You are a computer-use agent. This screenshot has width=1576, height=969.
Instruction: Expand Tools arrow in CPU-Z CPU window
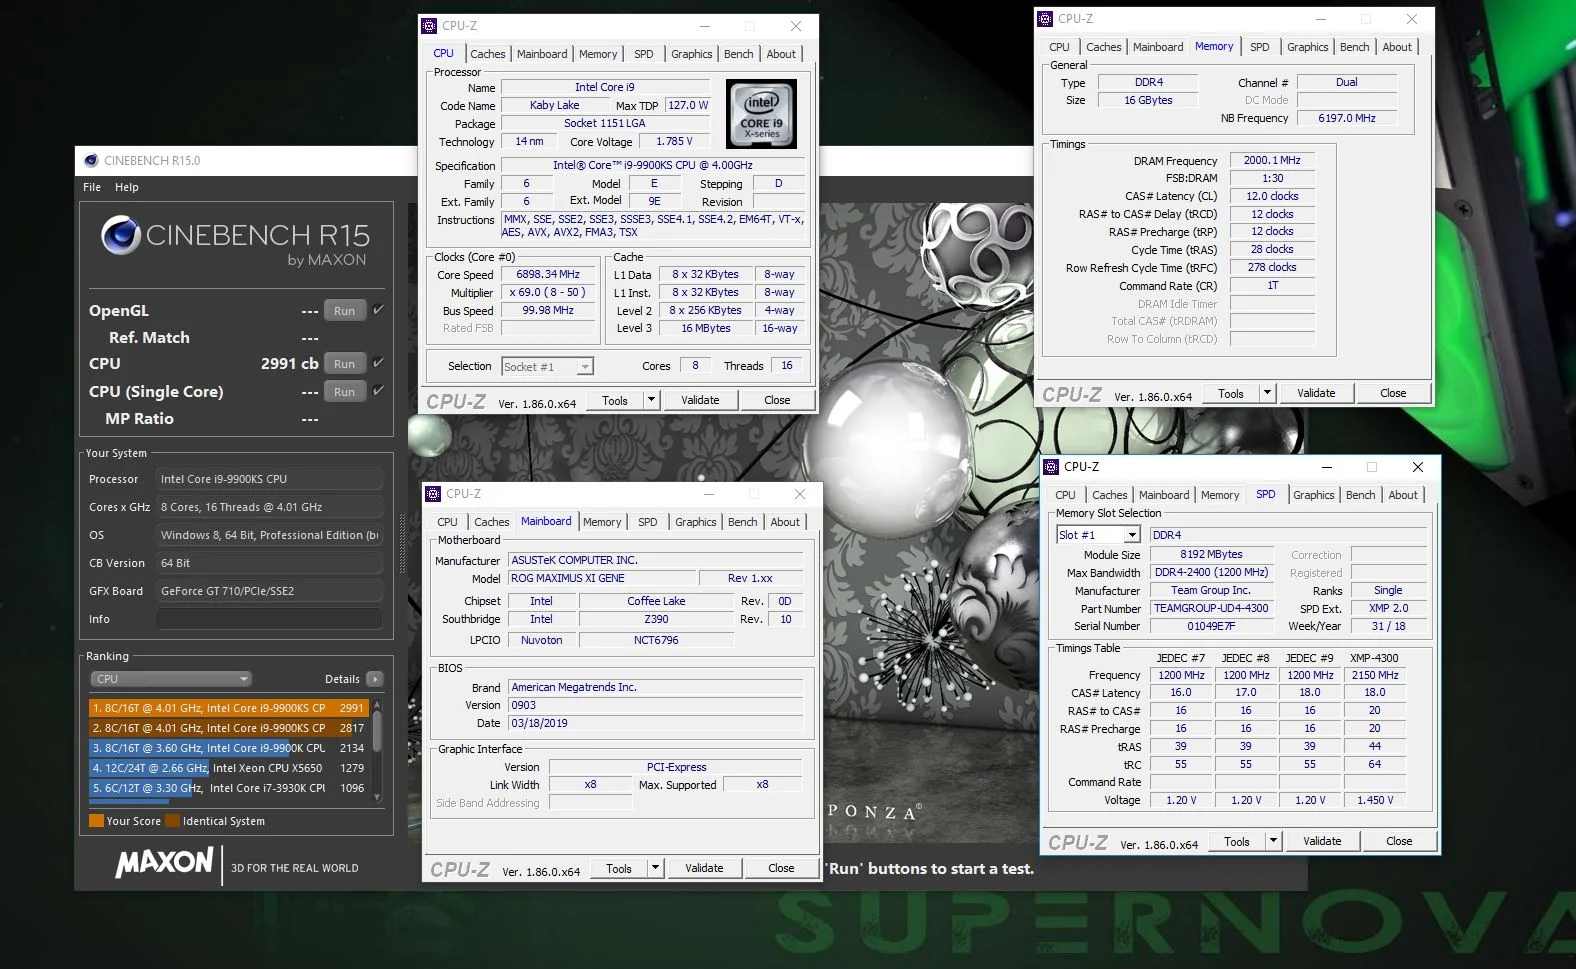[652, 400]
